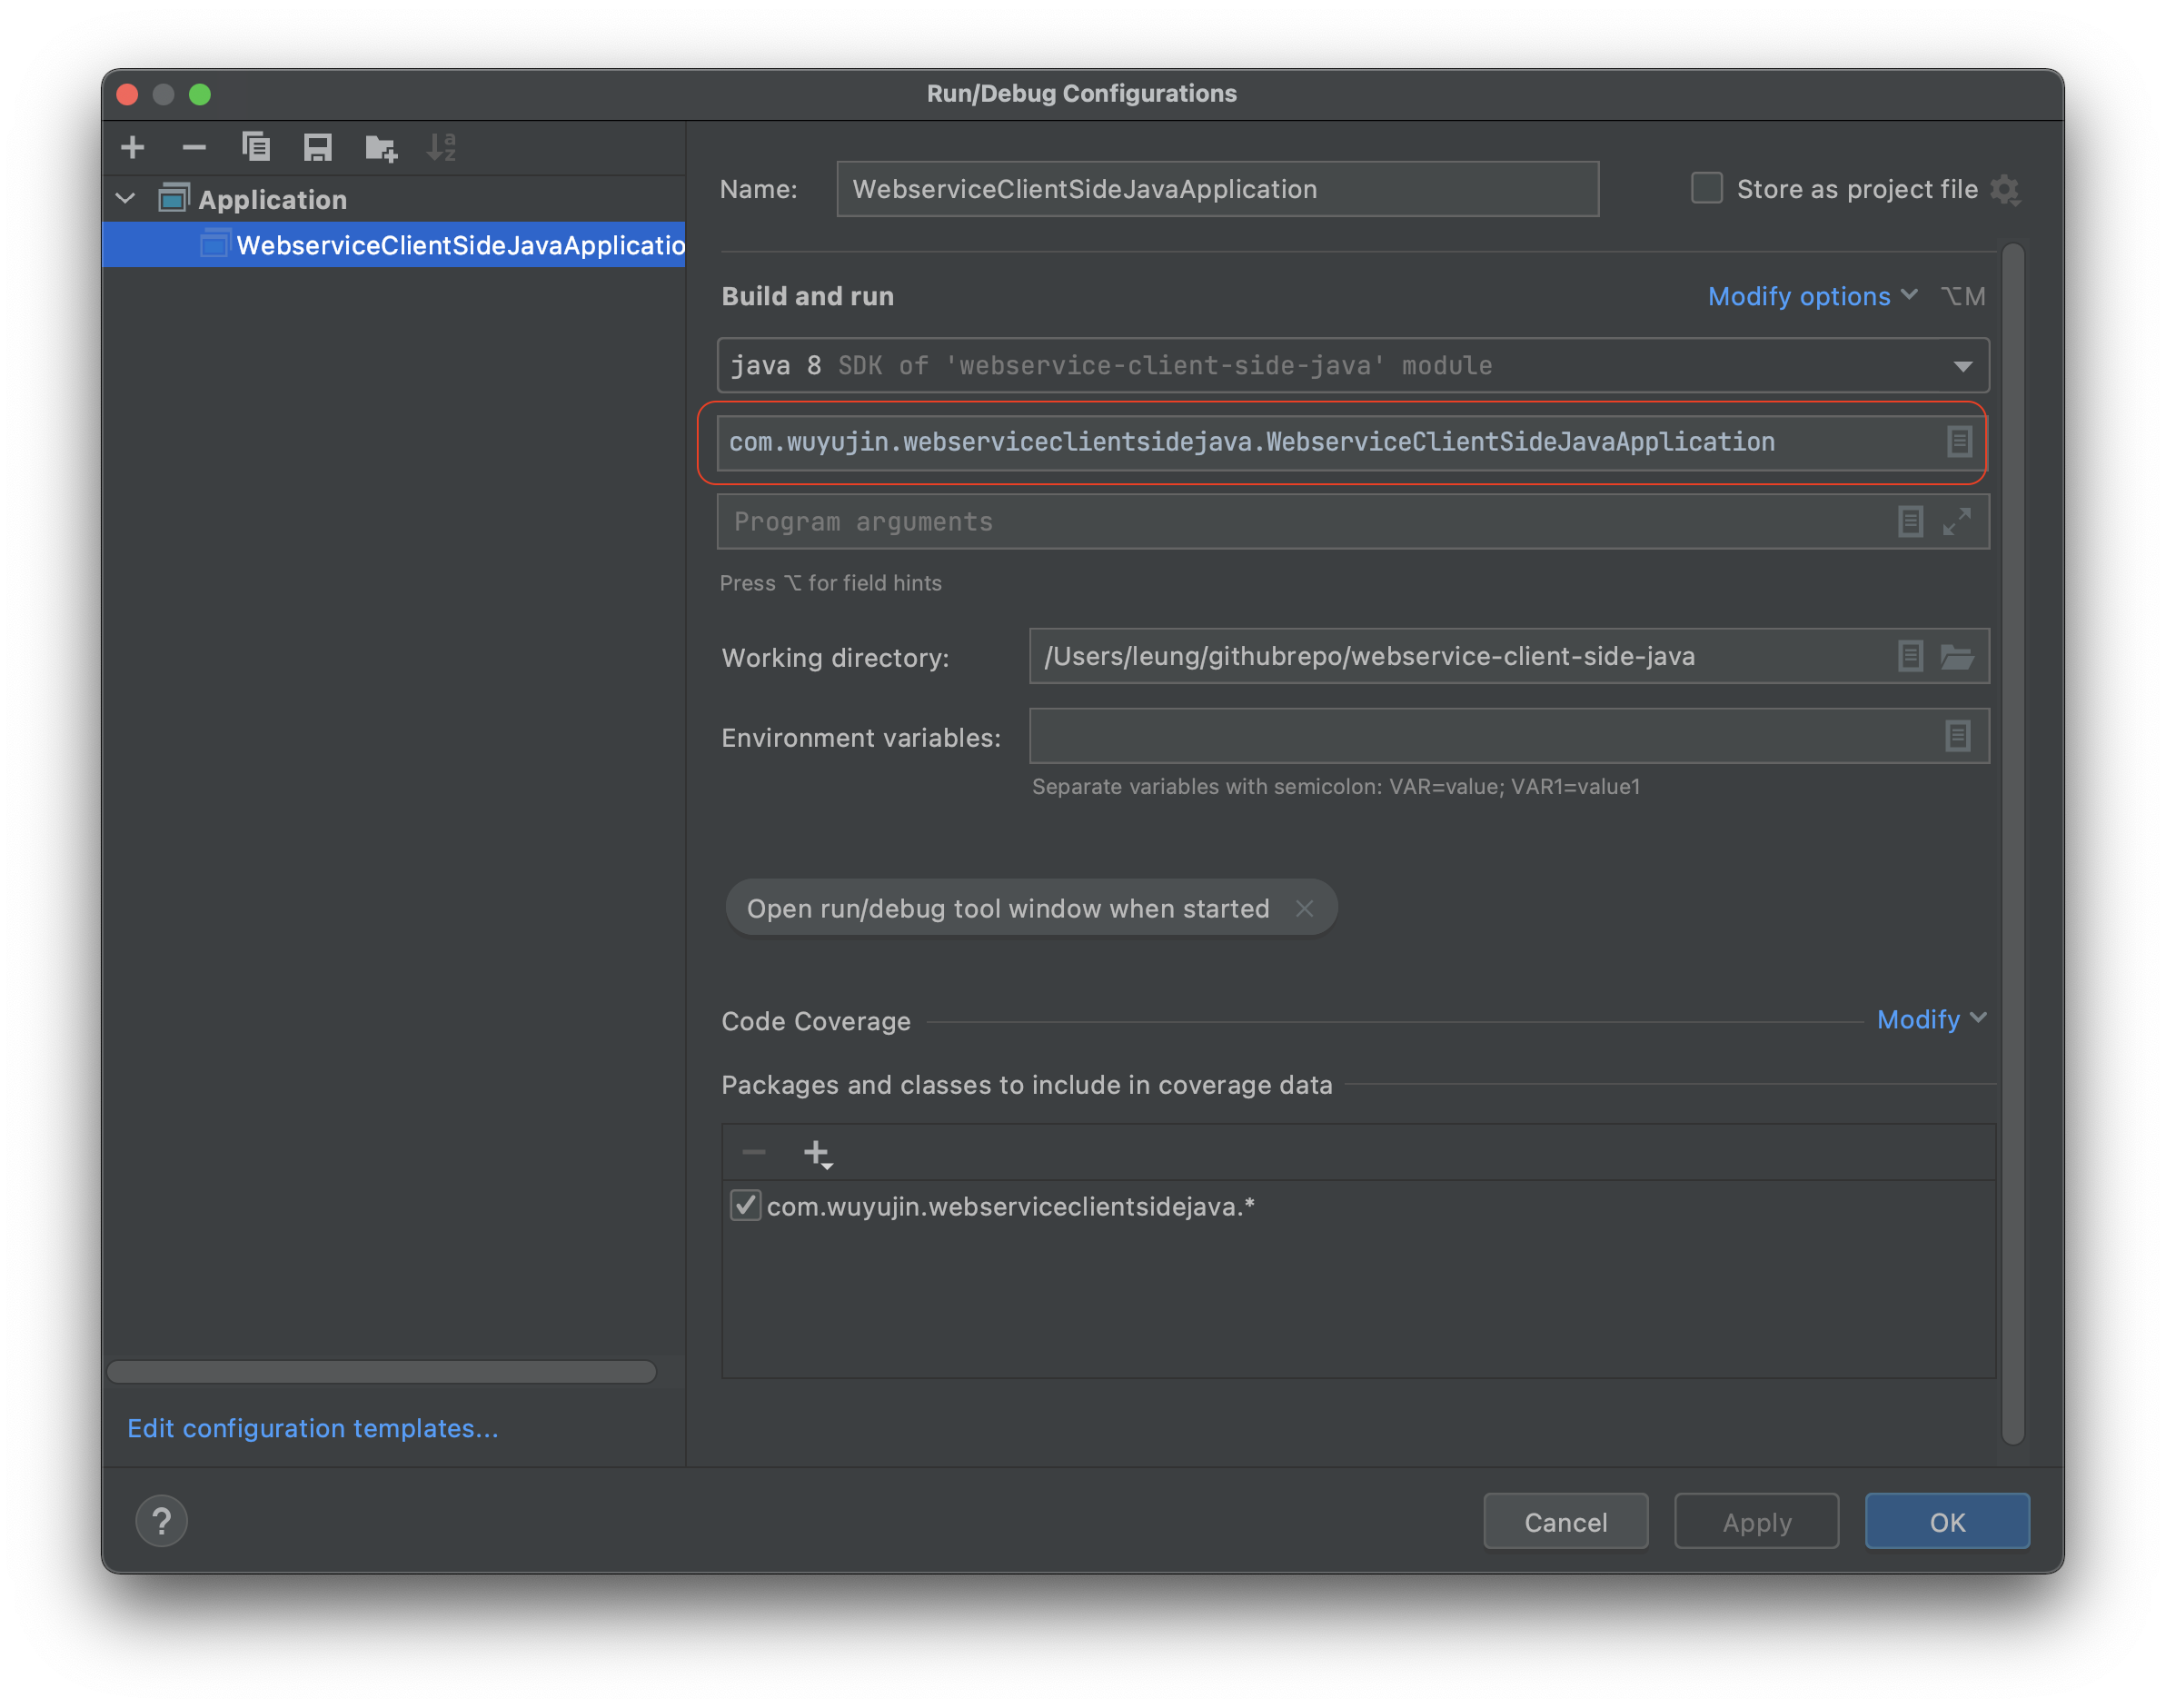Image resolution: width=2166 pixels, height=1708 pixels.
Task: Open the java 8 SDK dropdown
Action: (1962, 366)
